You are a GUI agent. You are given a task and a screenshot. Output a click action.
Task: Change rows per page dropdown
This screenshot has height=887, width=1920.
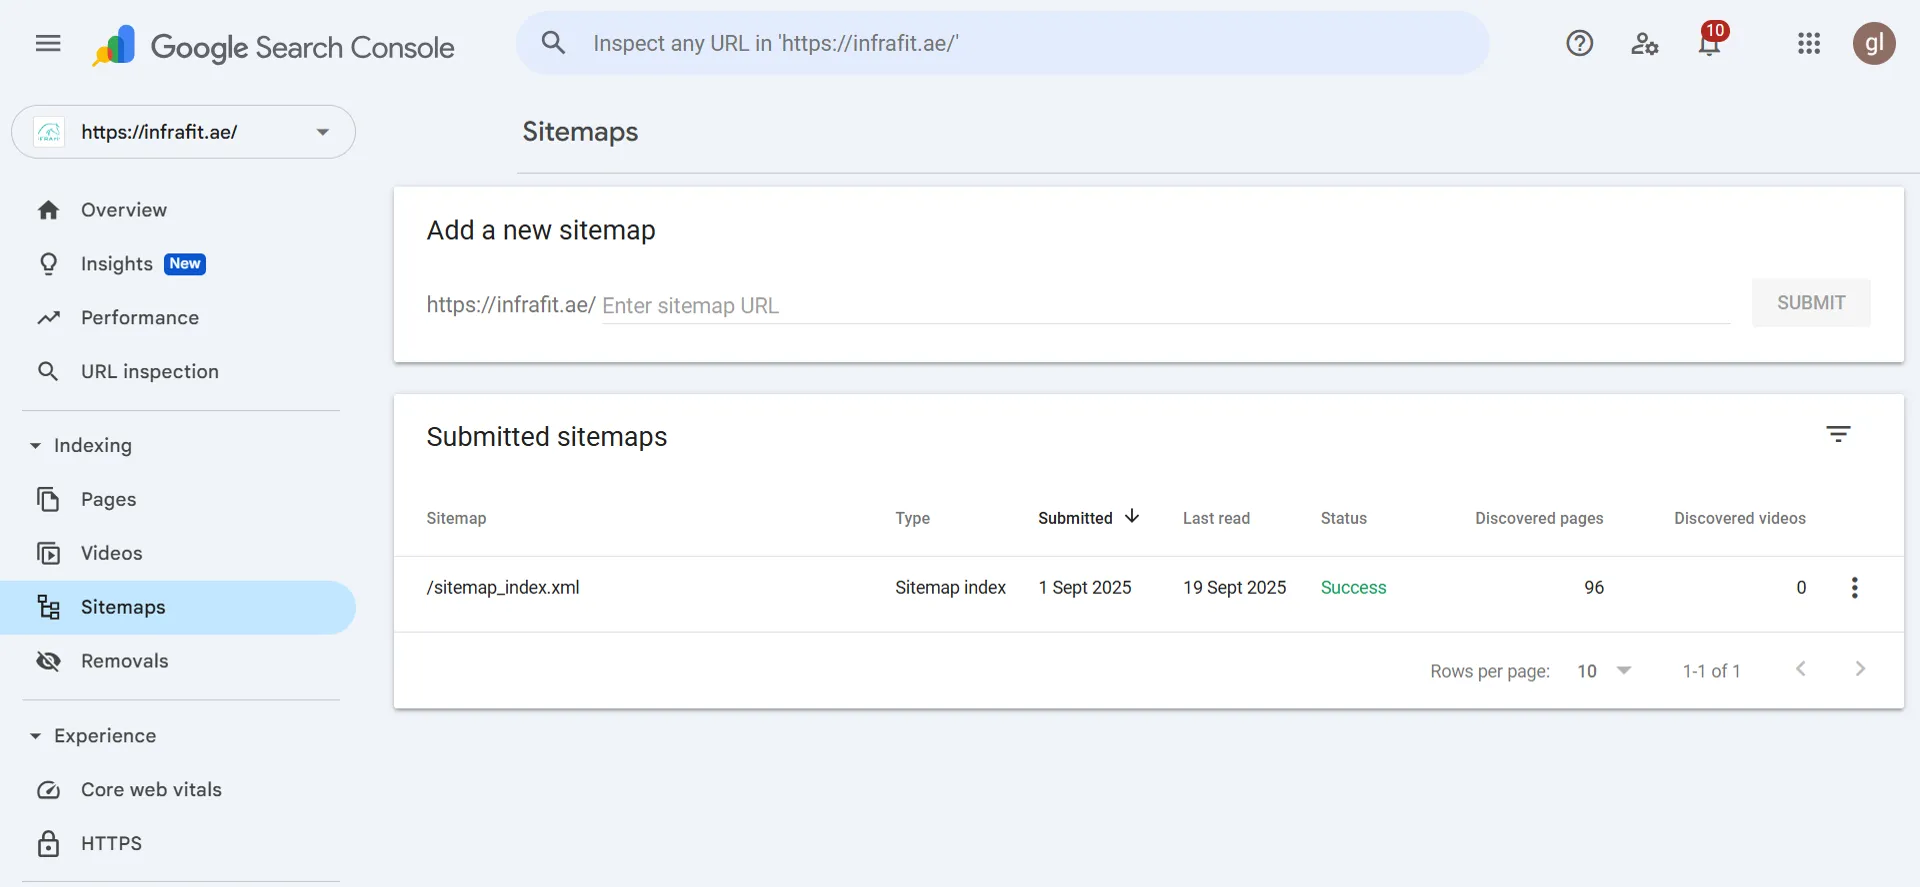pyautogui.click(x=1604, y=671)
